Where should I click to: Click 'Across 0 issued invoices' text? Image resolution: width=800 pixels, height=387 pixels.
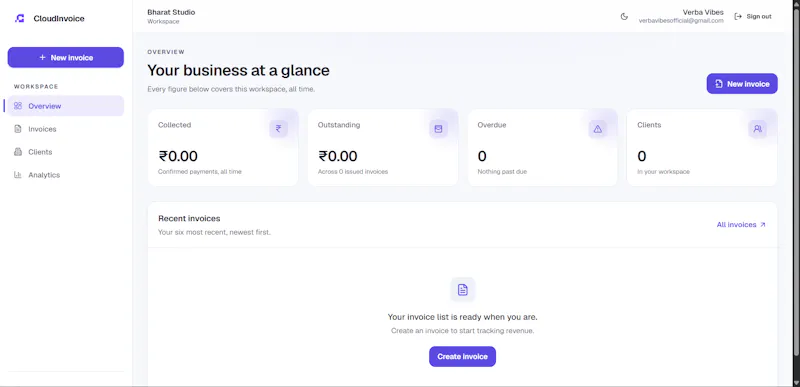(x=353, y=172)
